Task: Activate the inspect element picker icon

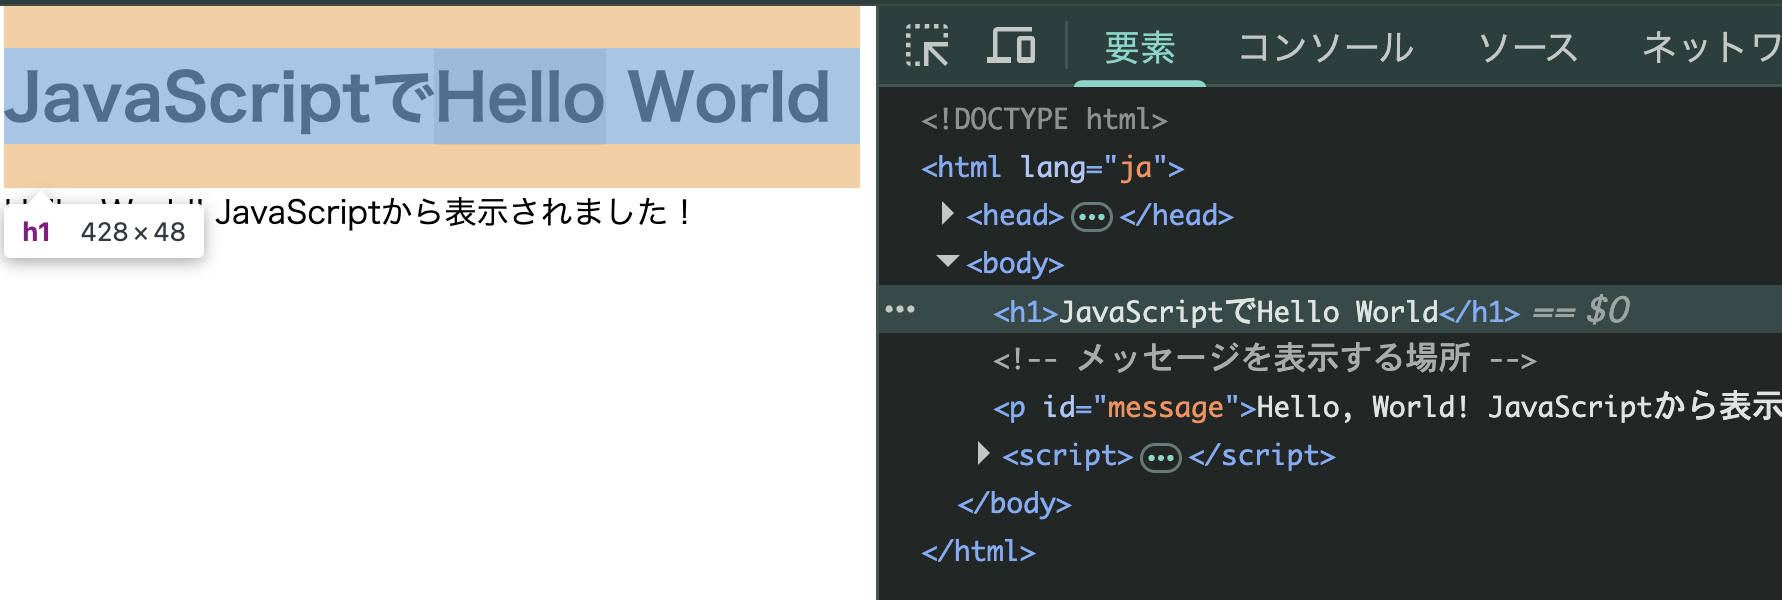Action: tap(927, 46)
